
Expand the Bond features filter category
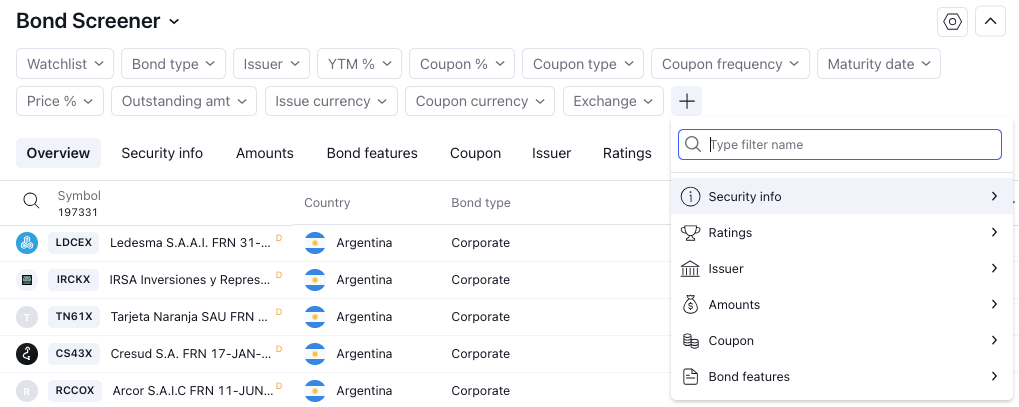click(842, 376)
